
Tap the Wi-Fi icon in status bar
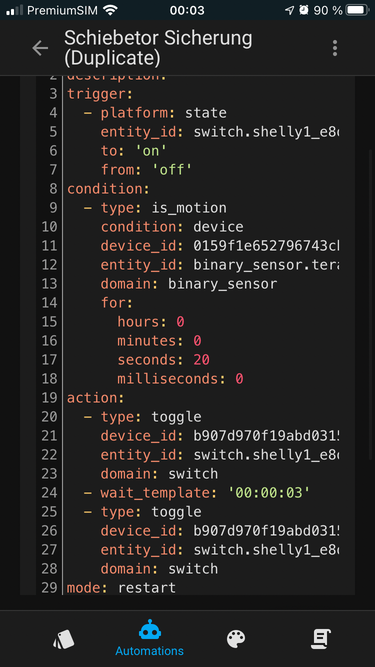[110, 10]
